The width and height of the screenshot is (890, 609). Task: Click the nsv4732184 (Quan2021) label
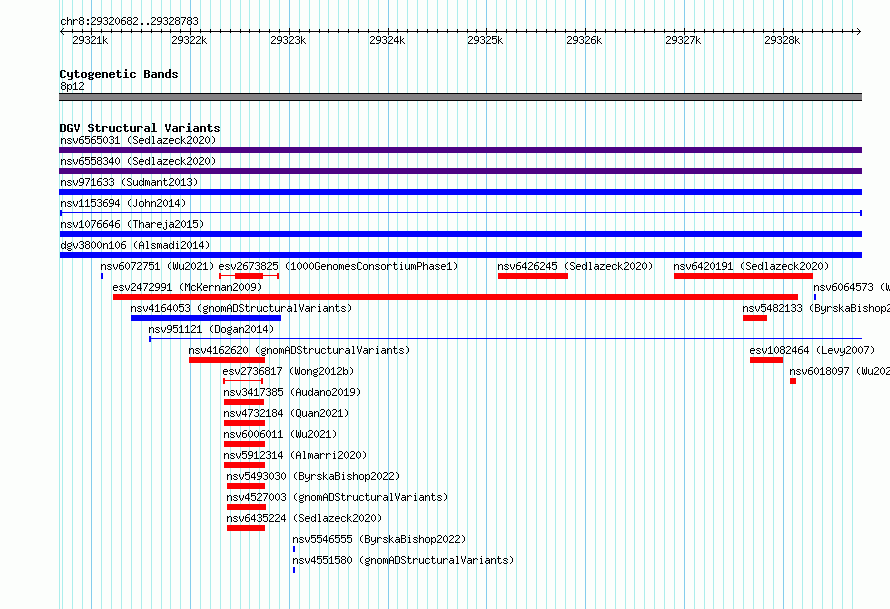click(286, 413)
